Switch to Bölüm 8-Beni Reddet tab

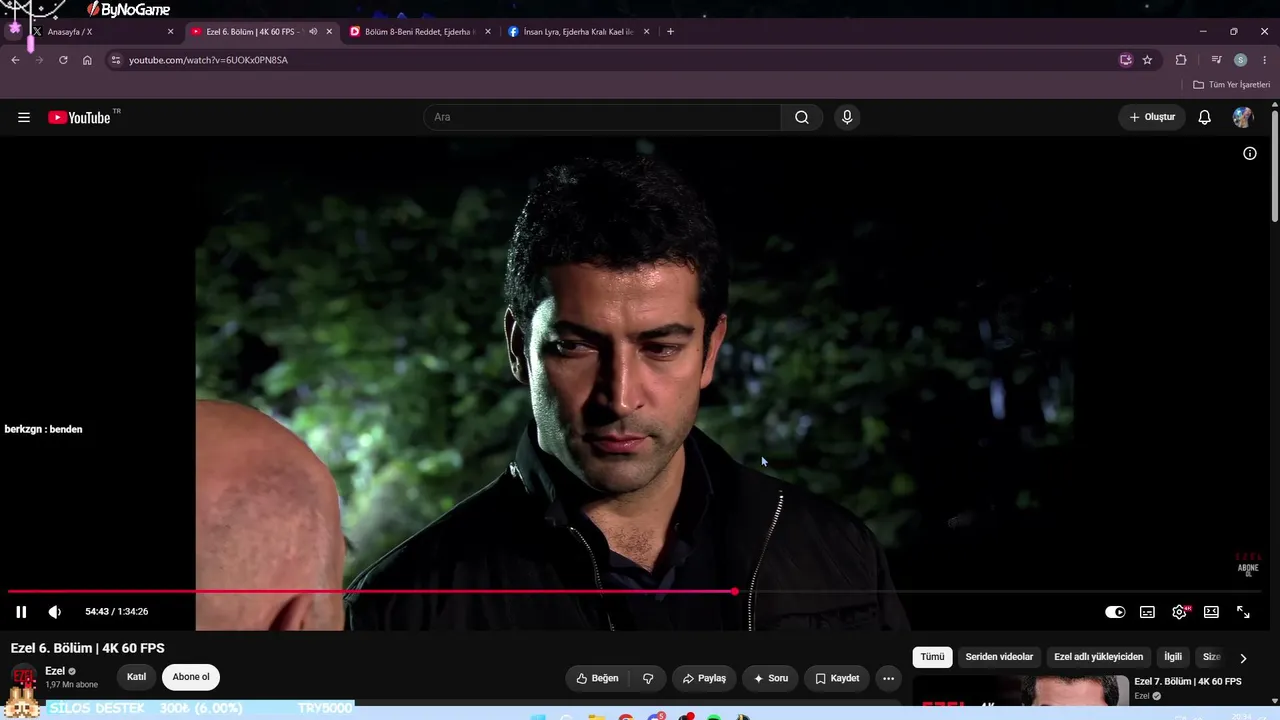pyautogui.click(x=420, y=32)
